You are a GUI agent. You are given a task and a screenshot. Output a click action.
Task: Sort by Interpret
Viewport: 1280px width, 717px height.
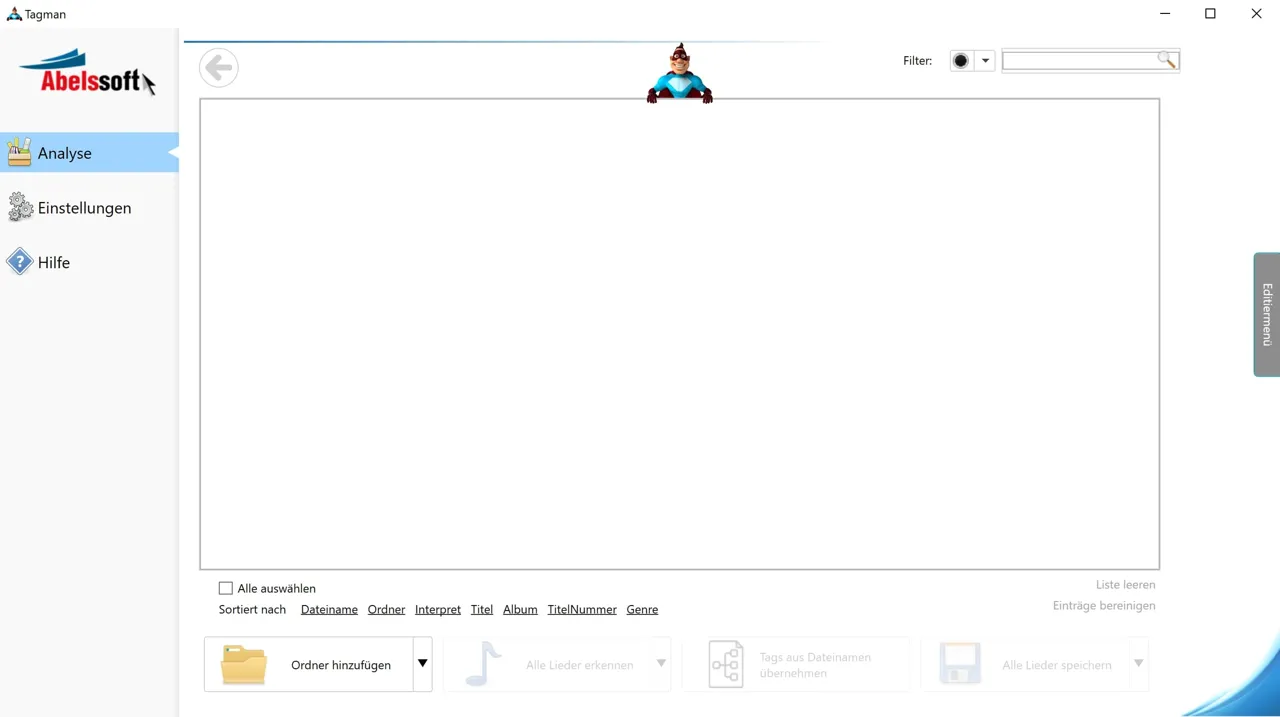[x=438, y=609]
